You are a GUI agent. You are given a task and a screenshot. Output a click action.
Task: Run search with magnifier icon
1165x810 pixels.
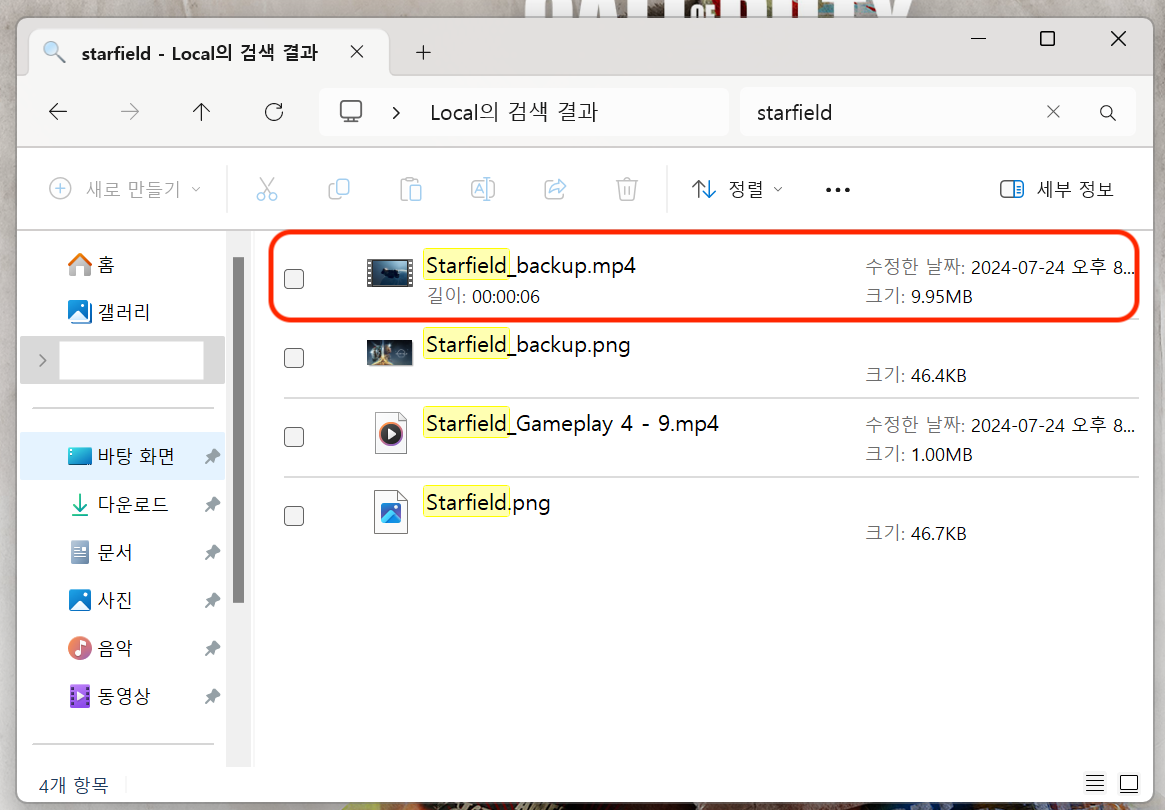tap(1108, 113)
